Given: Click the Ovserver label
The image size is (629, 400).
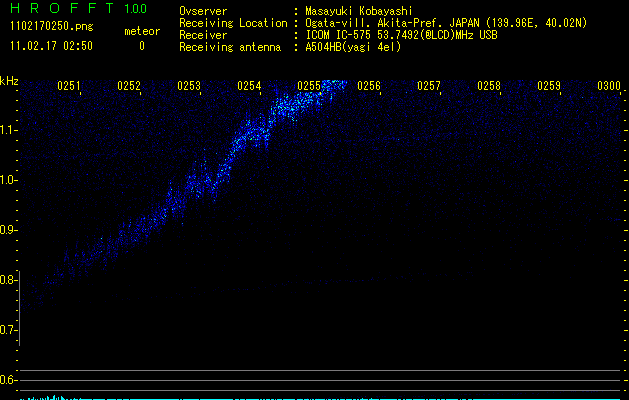Looking at the screenshot, I should [x=203, y=11].
